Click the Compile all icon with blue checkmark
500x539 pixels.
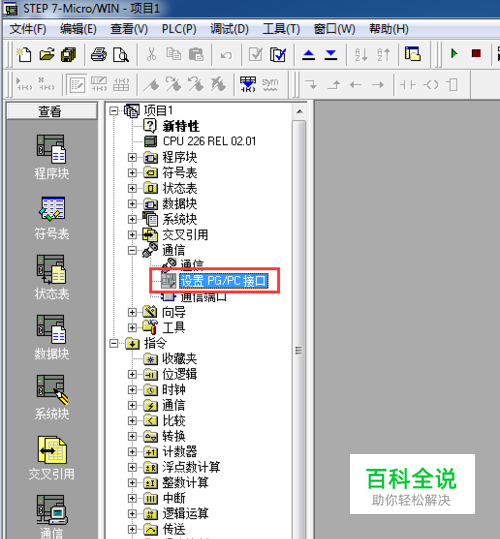[x=278, y=55]
